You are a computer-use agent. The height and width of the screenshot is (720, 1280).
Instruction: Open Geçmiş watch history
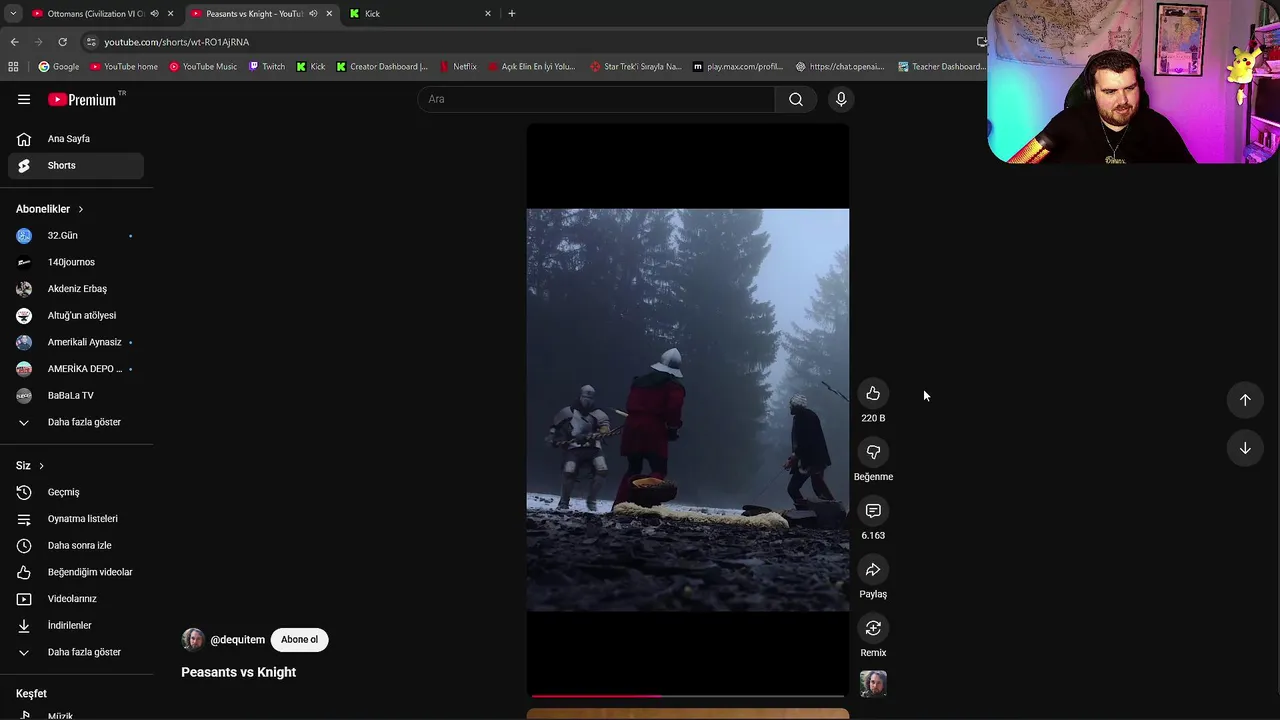click(76, 492)
